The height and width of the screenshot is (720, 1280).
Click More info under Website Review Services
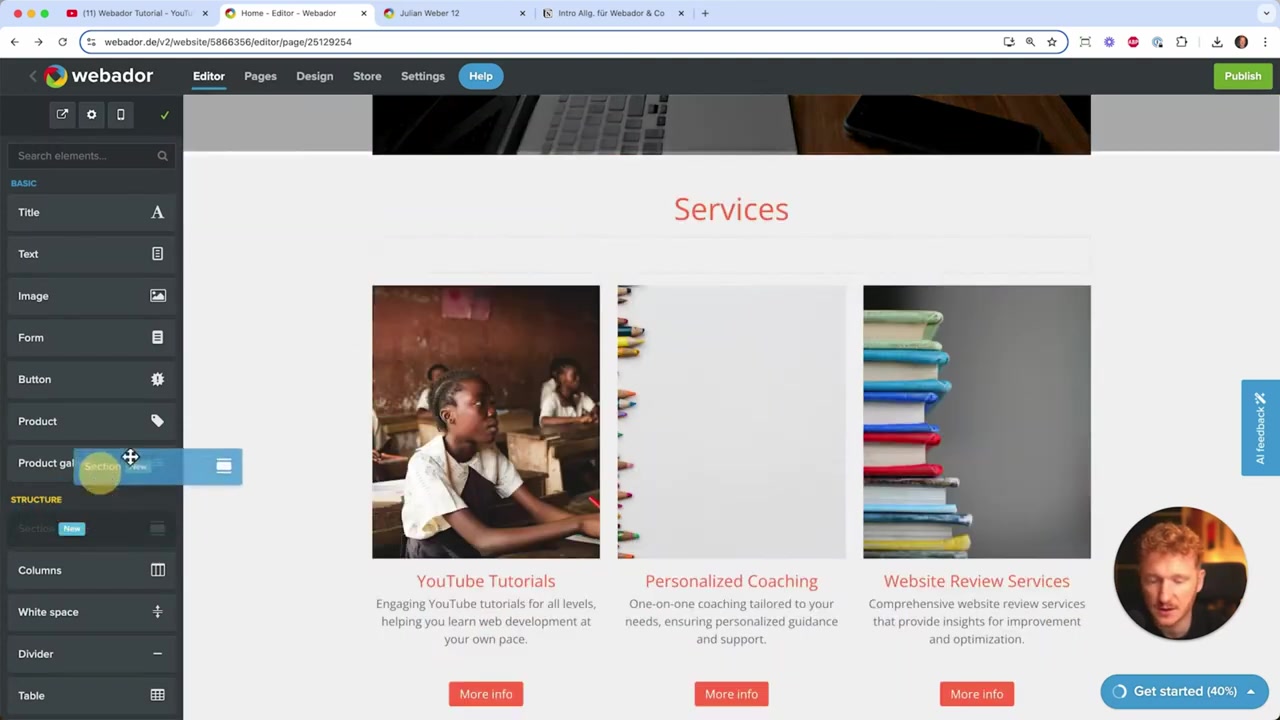[977, 694]
